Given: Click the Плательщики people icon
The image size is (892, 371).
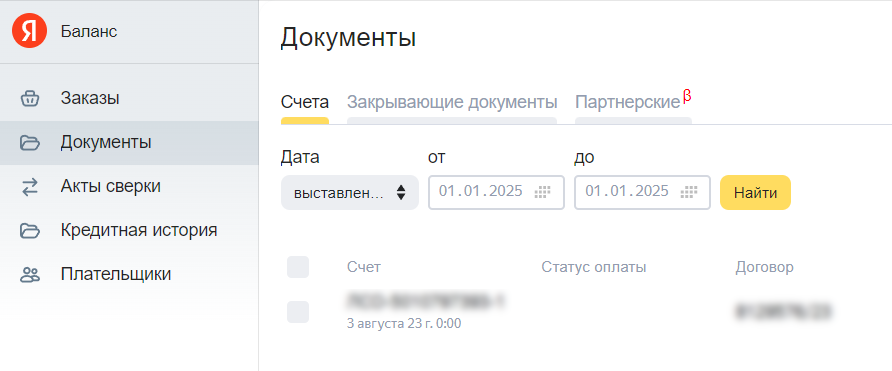Looking at the screenshot, I should 30,275.
